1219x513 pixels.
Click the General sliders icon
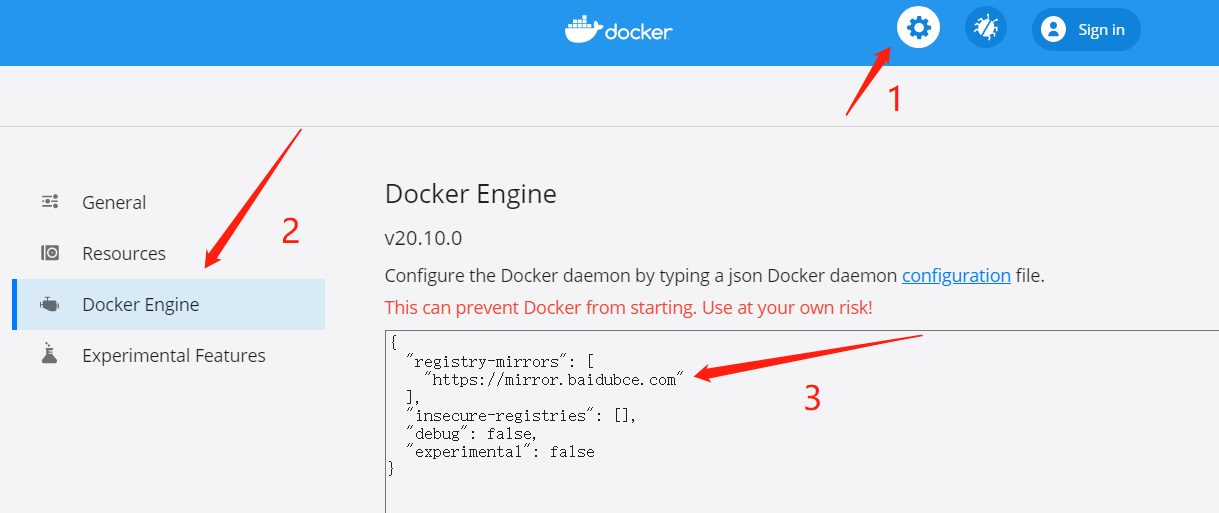pos(50,202)
